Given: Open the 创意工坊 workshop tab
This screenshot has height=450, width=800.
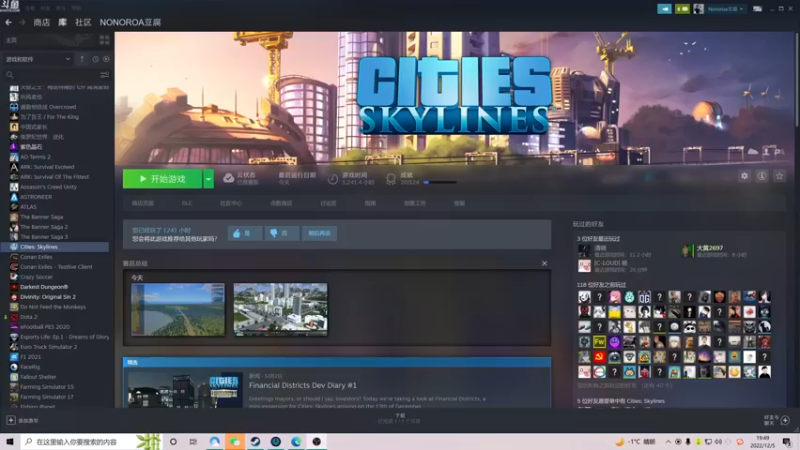Looking at the screenshot, I should (415, 203).
